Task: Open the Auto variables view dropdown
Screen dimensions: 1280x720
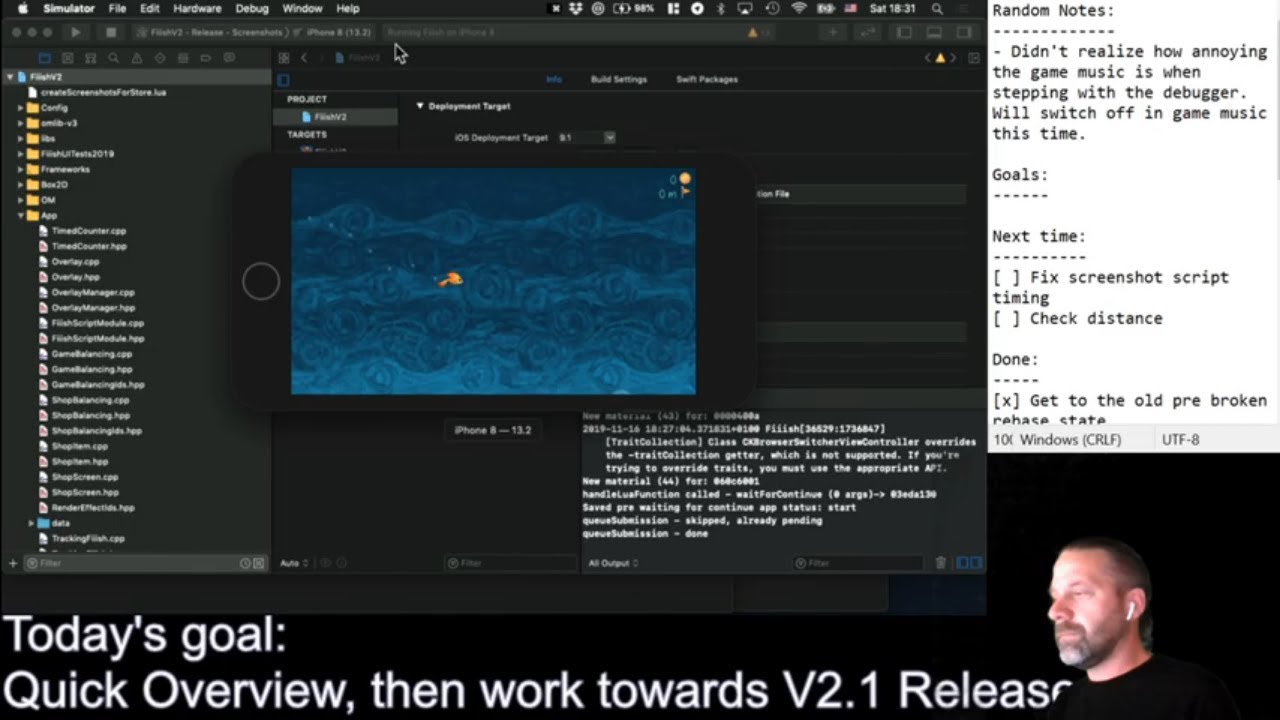Action: point(293,563)
